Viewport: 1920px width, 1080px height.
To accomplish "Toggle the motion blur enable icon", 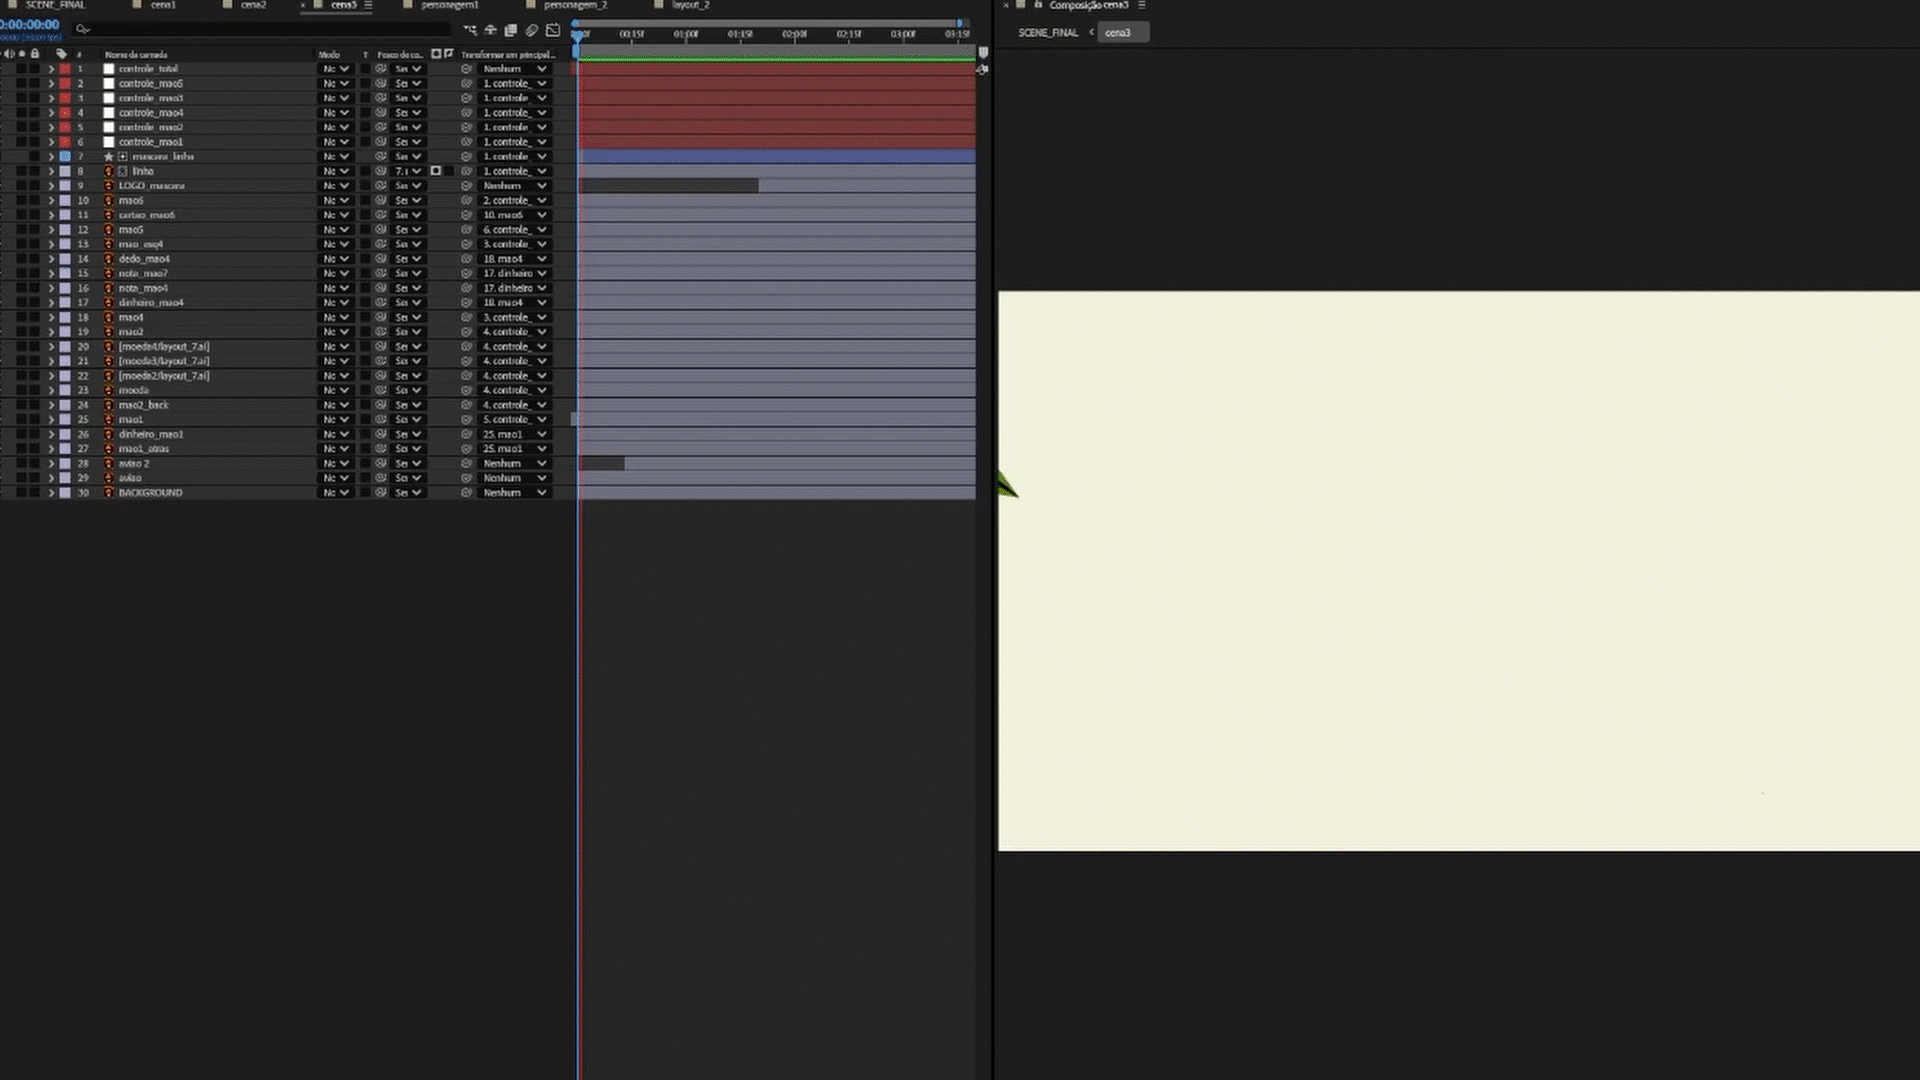I will coord(532,30).
